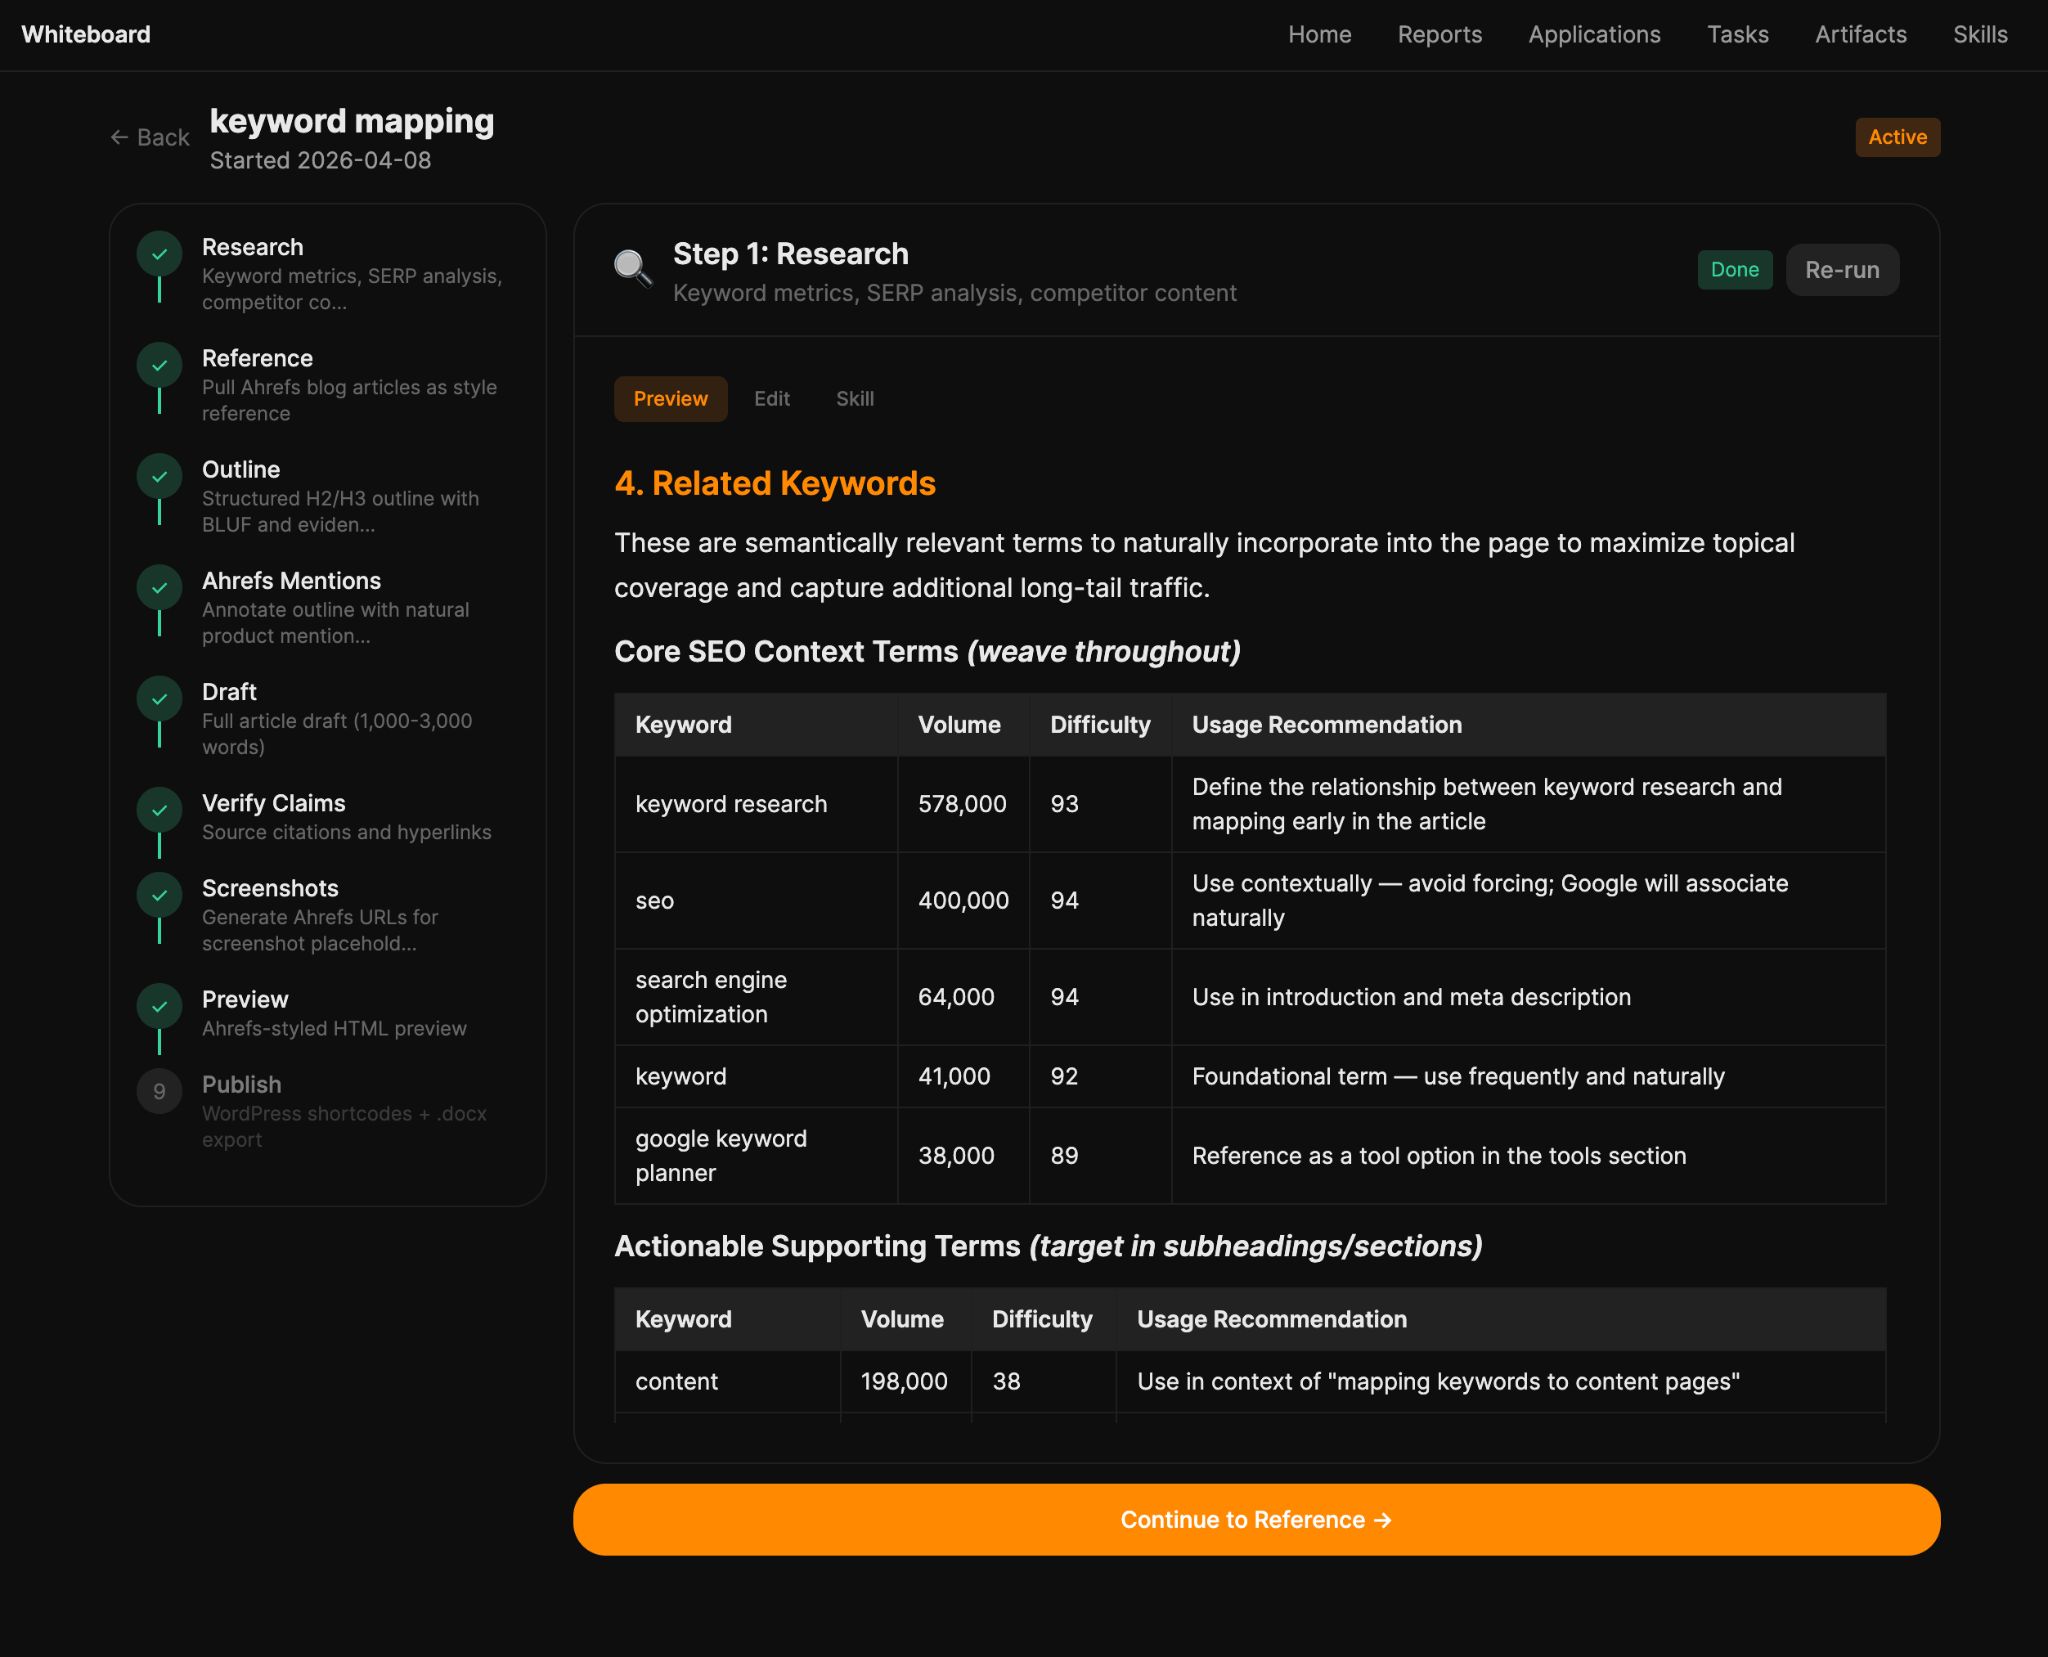Switch to the Skill tab
This screenshot has height=1657, width=2048.
854,399
